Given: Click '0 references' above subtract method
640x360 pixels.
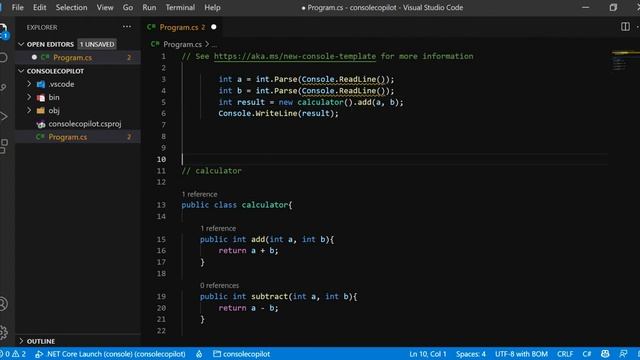Looking at the screenshot, I should pyautogui.click(x=219, y=285).
